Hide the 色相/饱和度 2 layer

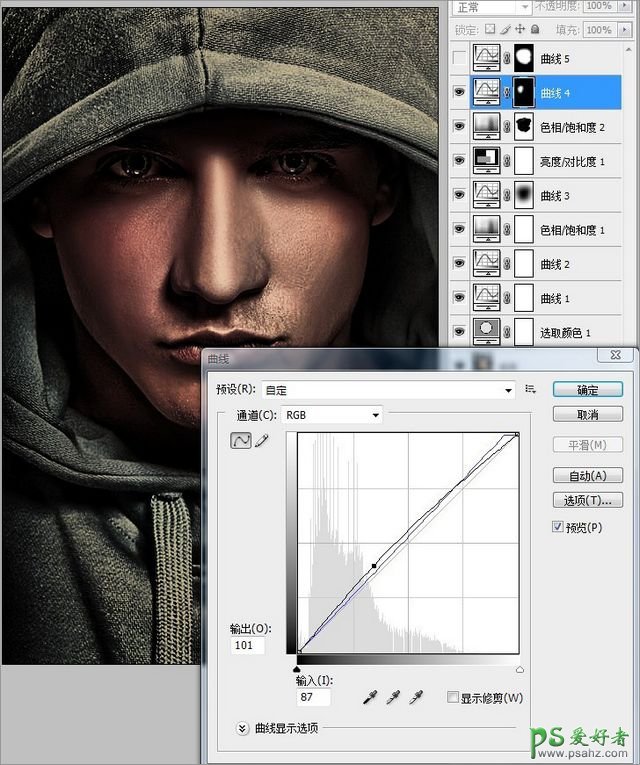(x=459, y=127)
